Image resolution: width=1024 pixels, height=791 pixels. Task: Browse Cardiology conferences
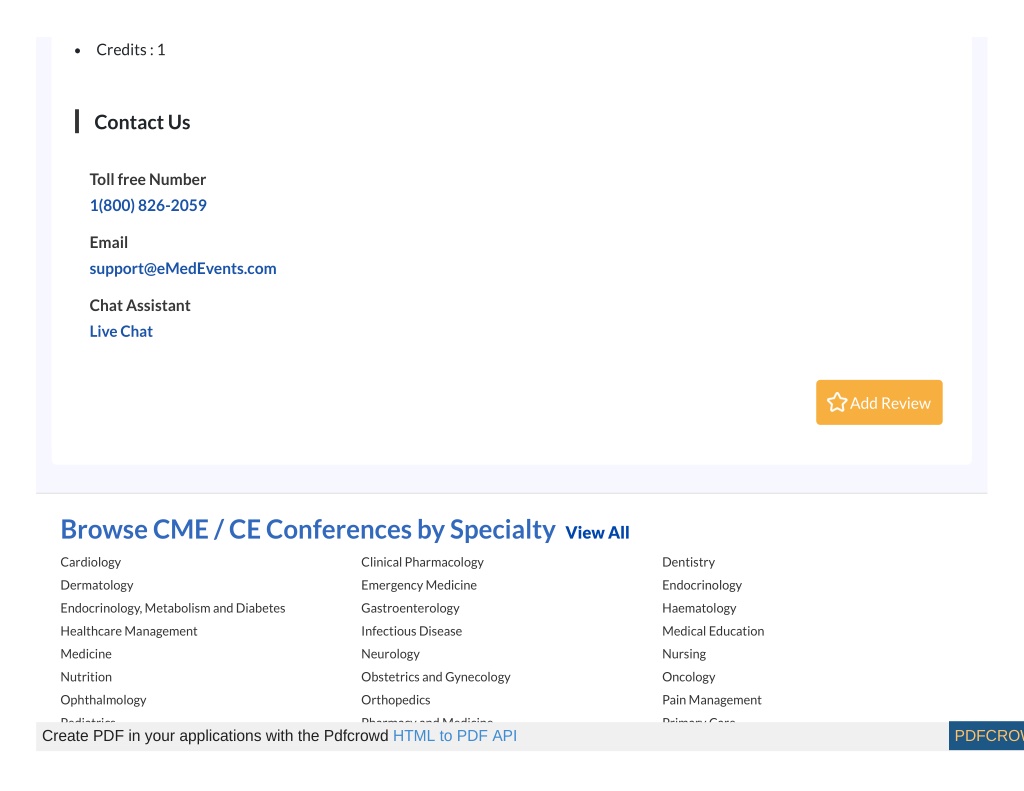(91, 562)
